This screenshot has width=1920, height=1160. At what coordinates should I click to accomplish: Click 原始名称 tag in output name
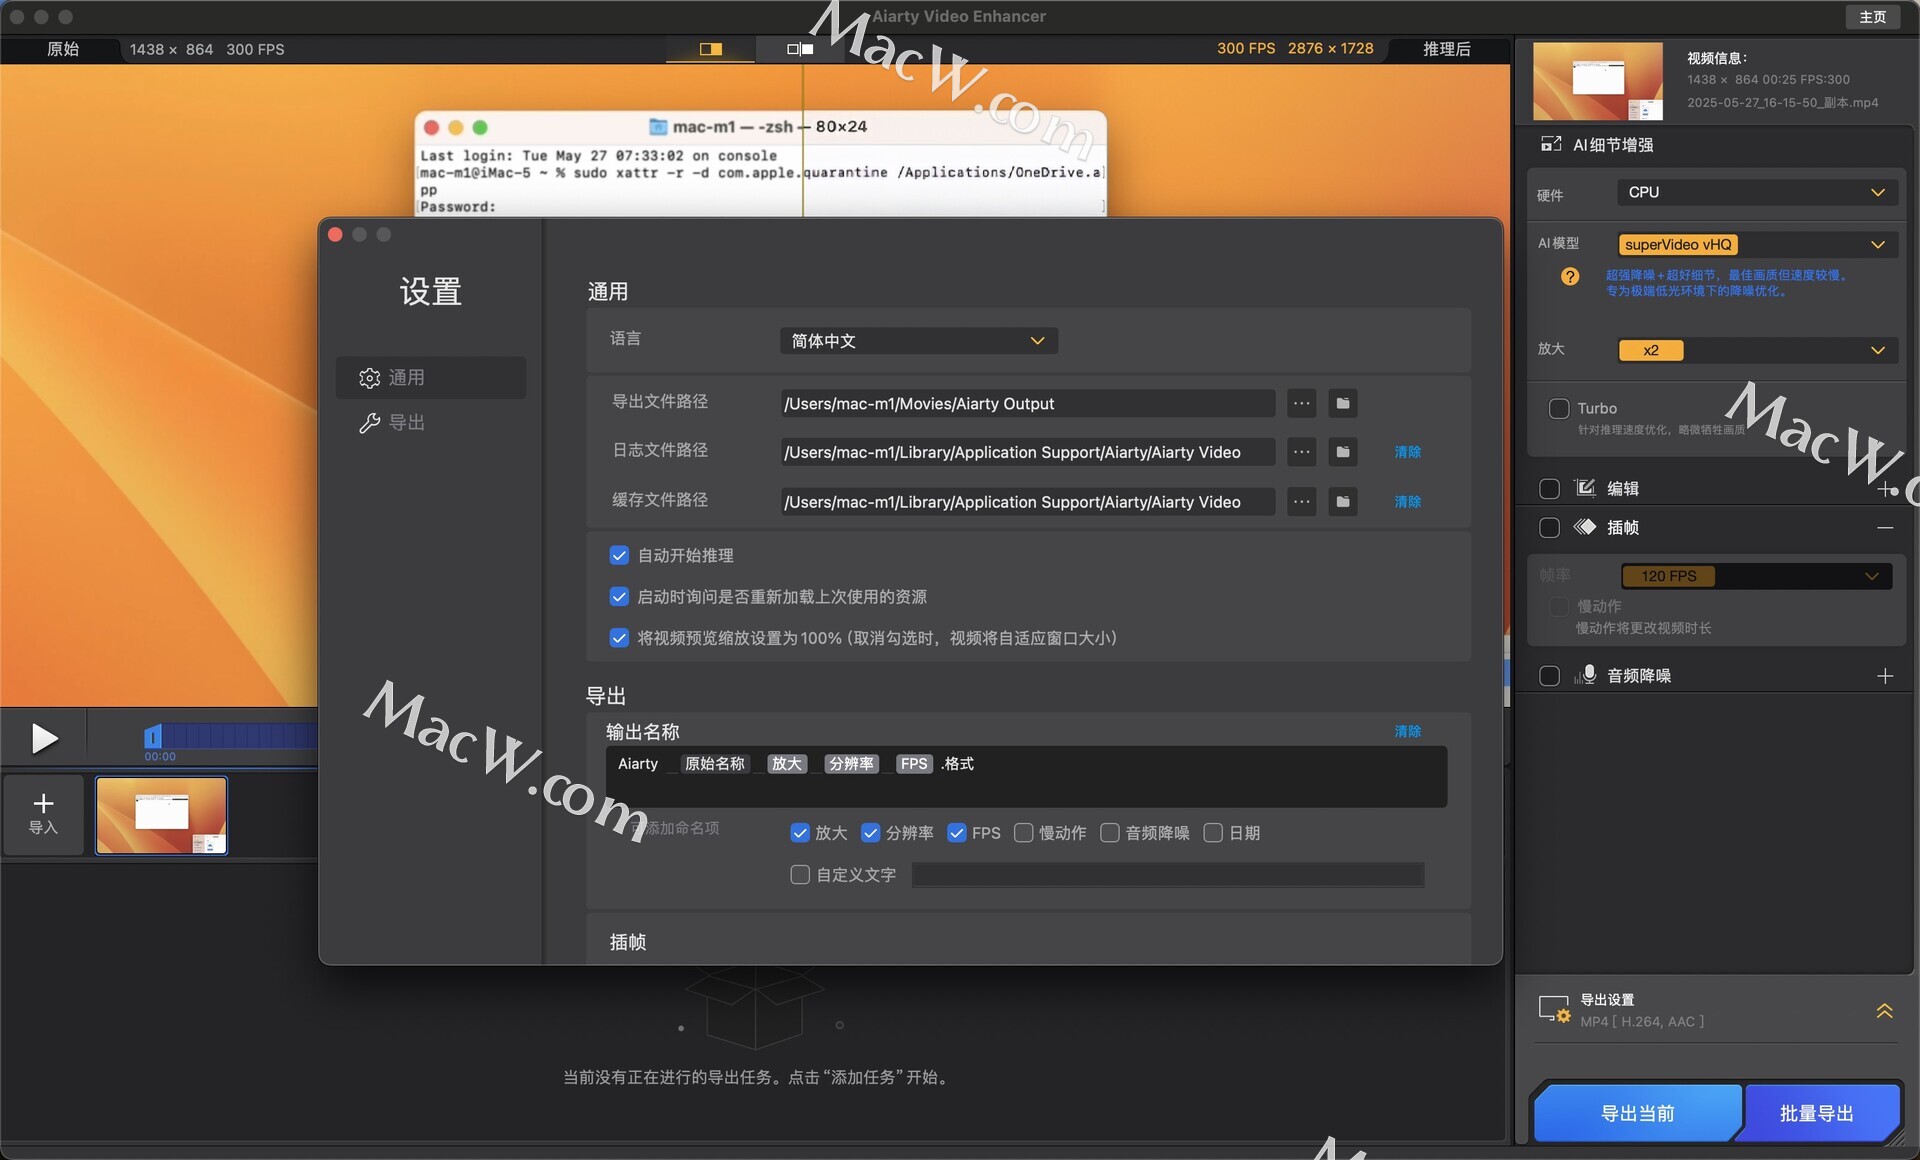715,764
